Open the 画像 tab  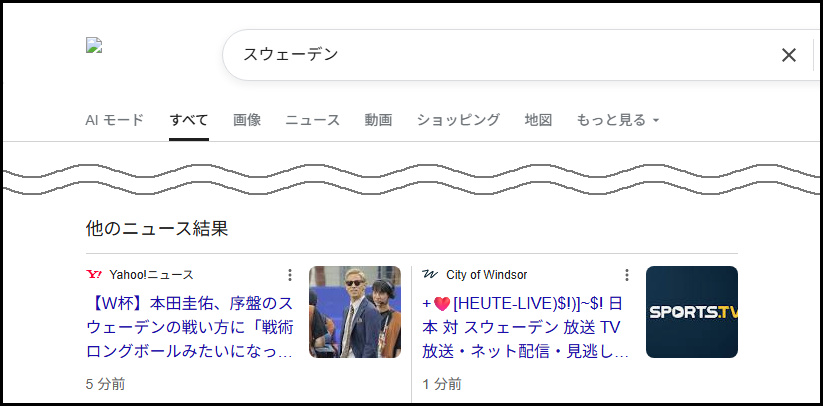coord(247,120)
